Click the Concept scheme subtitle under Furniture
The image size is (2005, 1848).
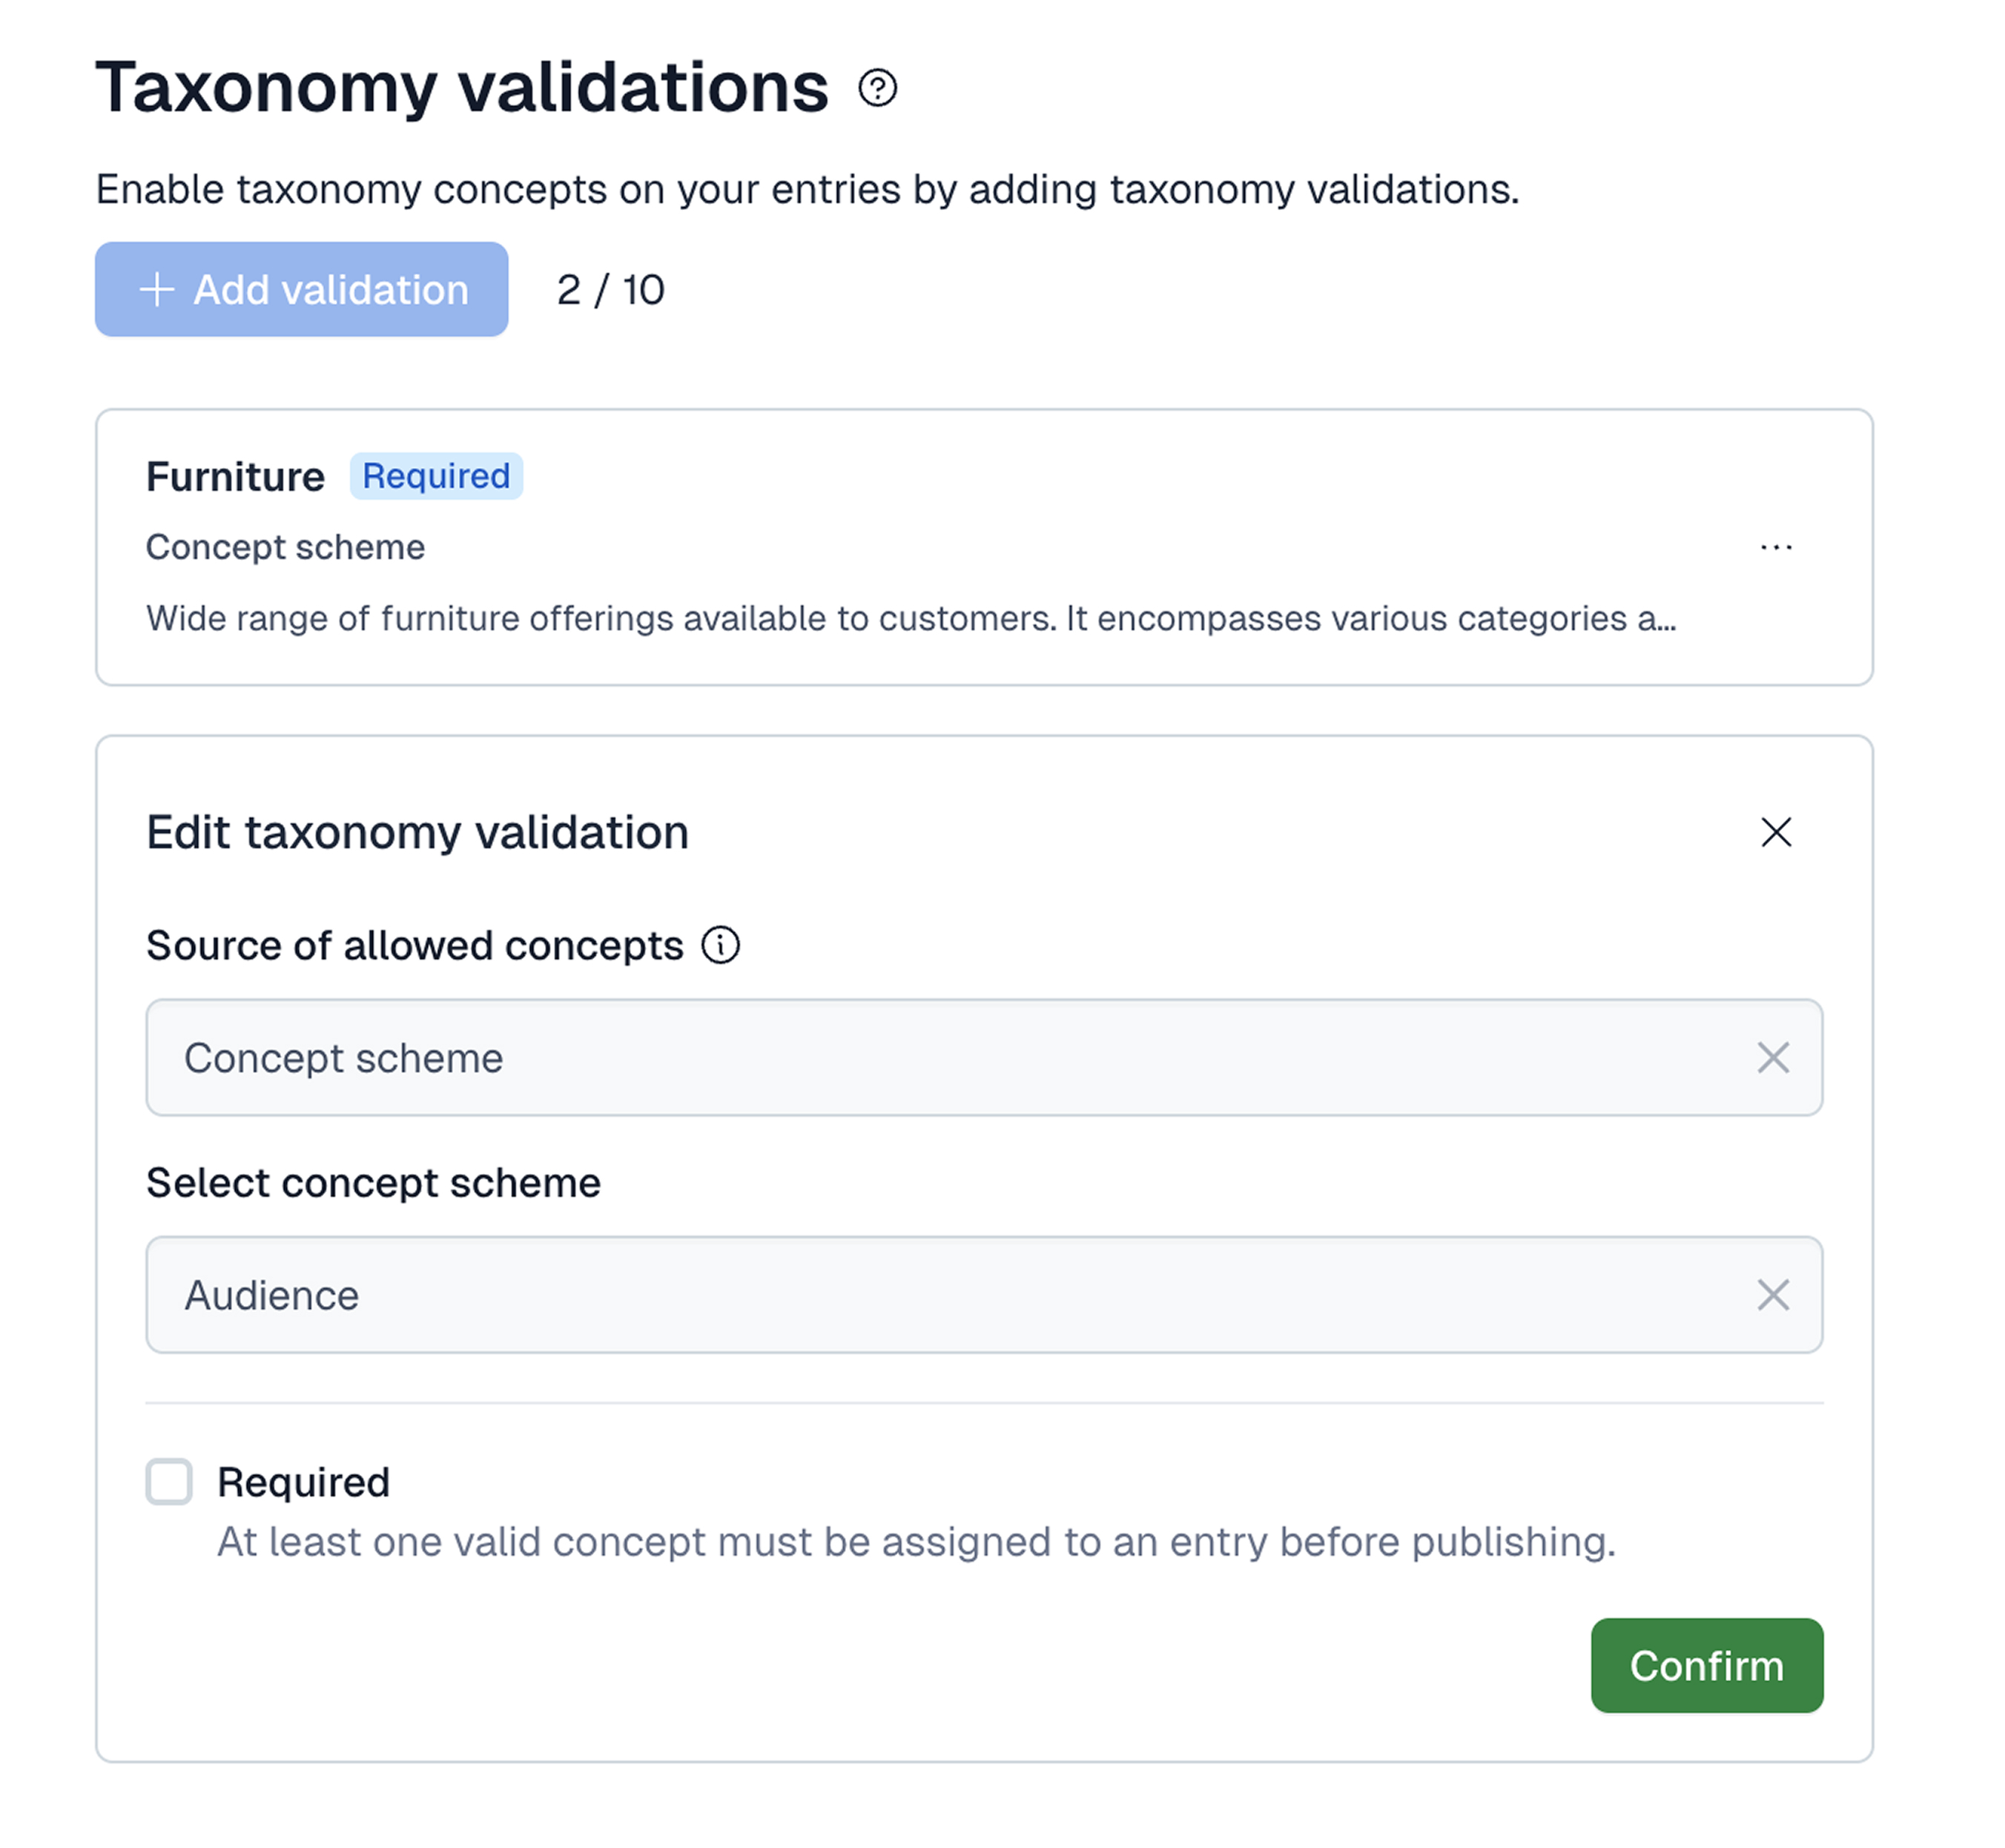coord(285,547)
